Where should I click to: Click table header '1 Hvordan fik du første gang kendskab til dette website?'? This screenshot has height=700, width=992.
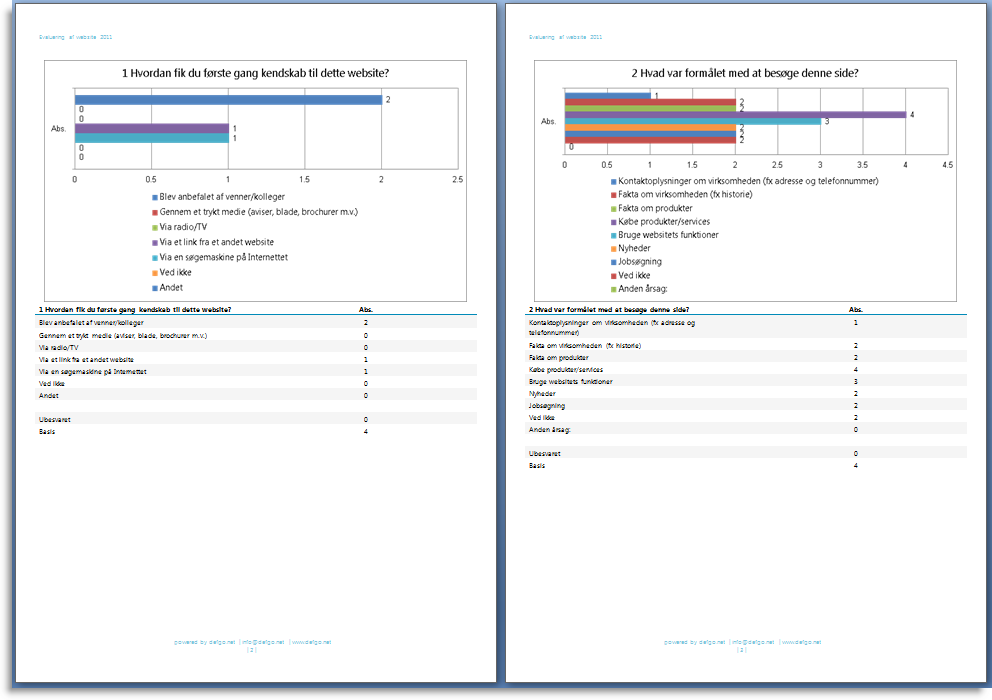pyautogui.click(x=135, y=309)
